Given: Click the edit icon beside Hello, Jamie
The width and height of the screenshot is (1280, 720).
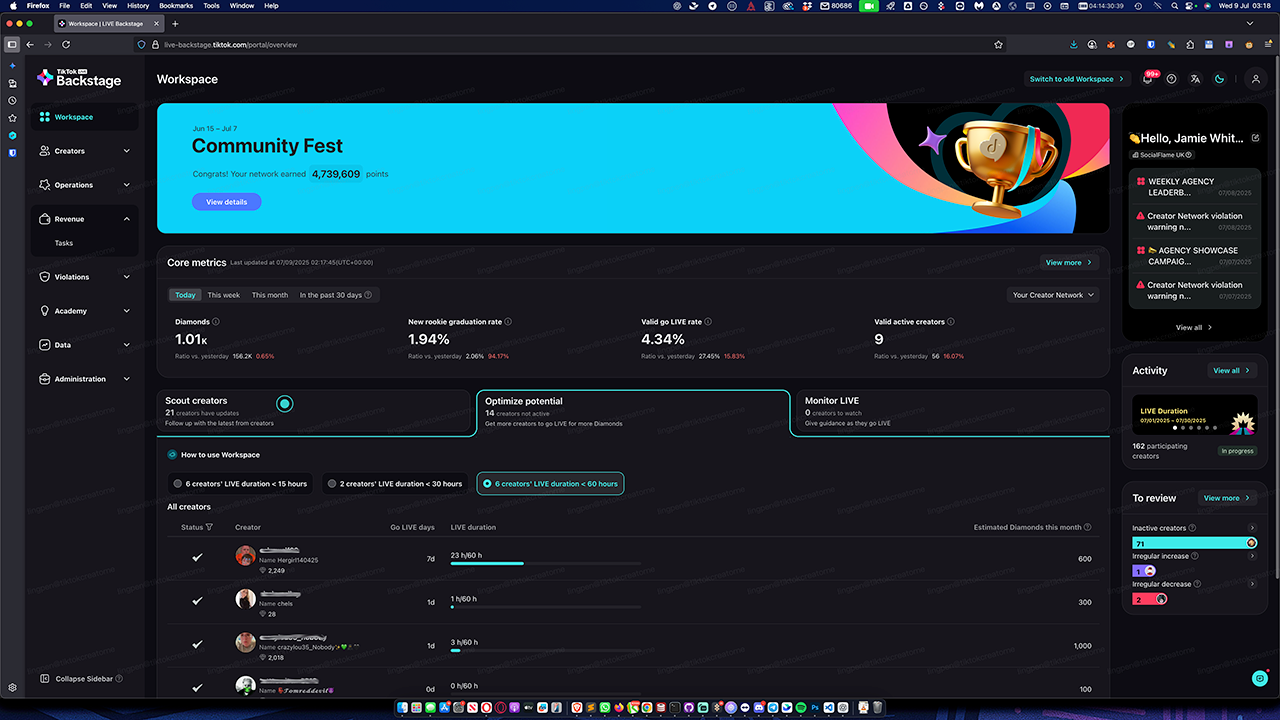Looking at the screenshot, I should 1255,138.
